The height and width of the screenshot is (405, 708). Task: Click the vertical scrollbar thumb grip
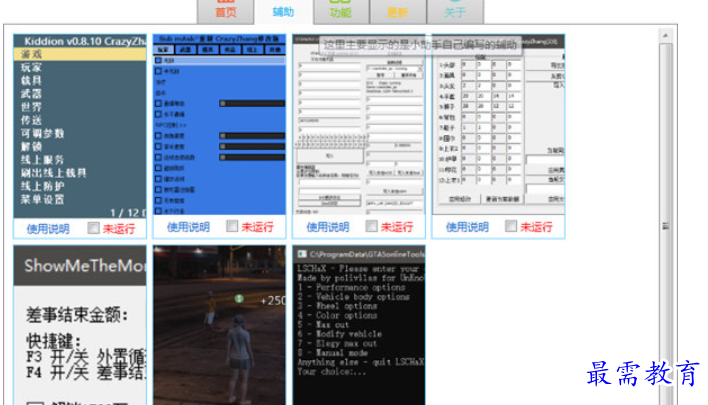tap(666, 226)
